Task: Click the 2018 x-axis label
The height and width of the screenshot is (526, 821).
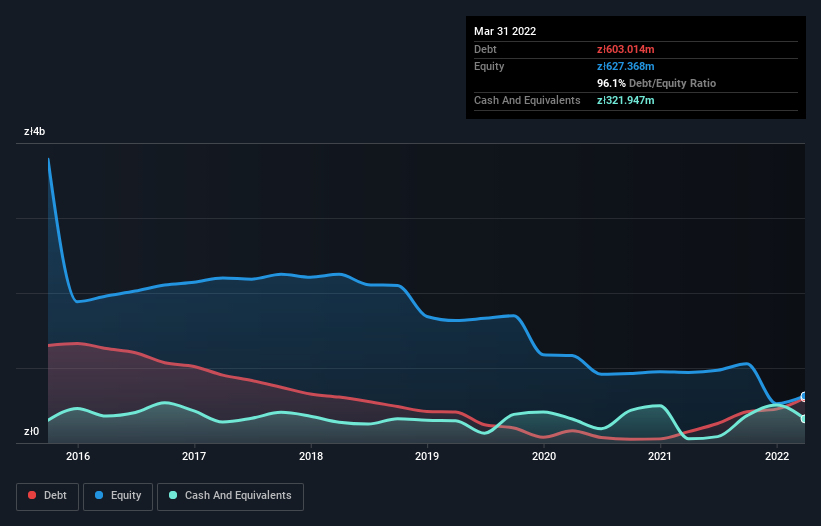Action: [x=311, y=456]
